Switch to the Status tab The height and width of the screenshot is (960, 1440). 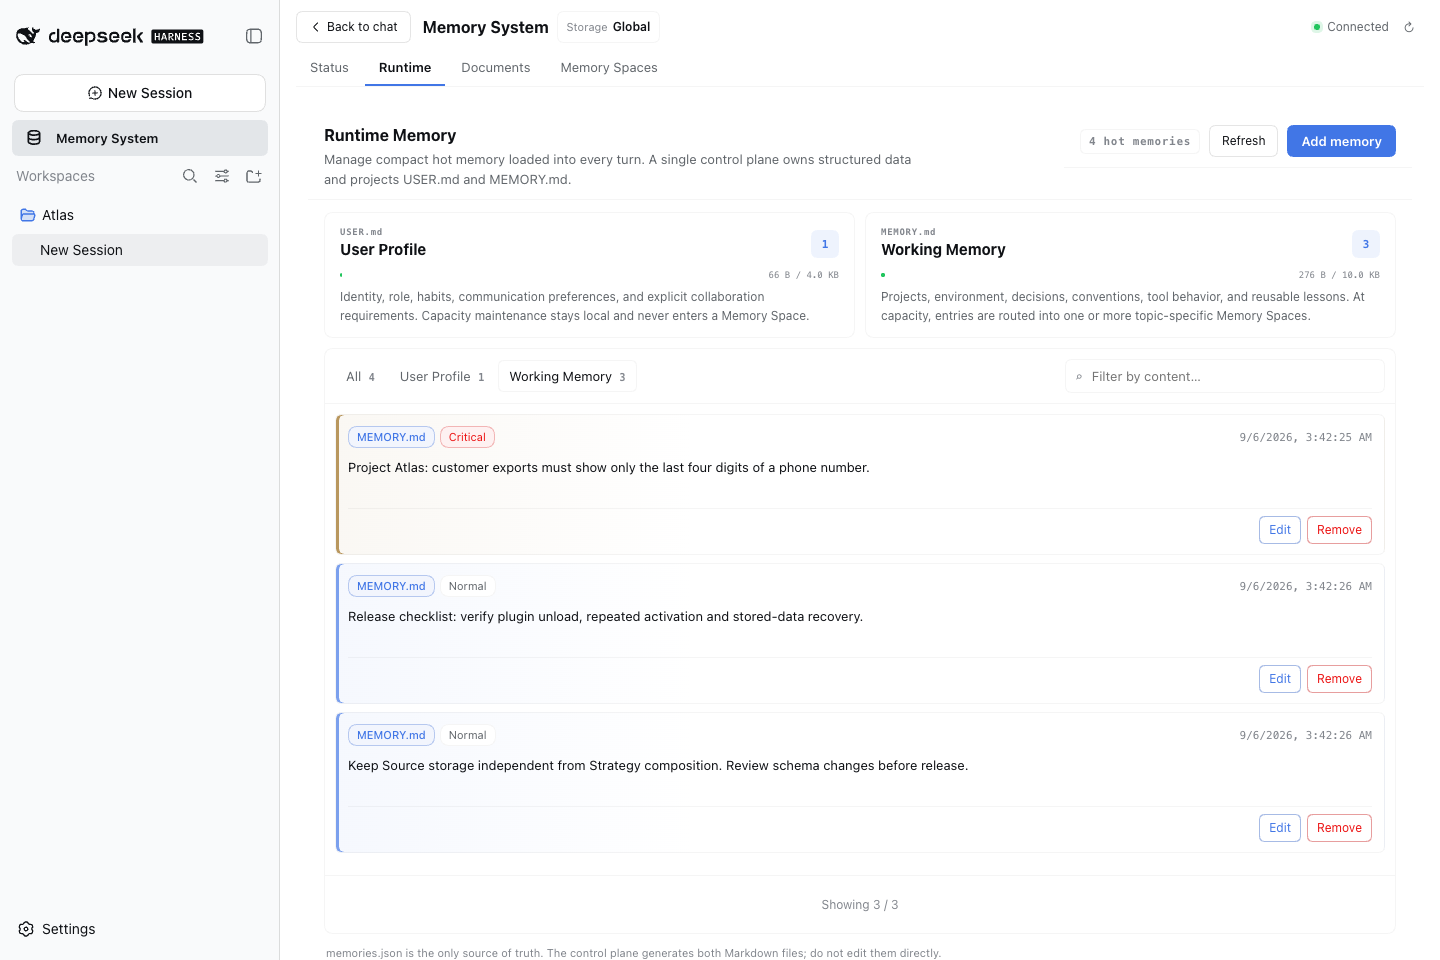click(x=329, y=68)
